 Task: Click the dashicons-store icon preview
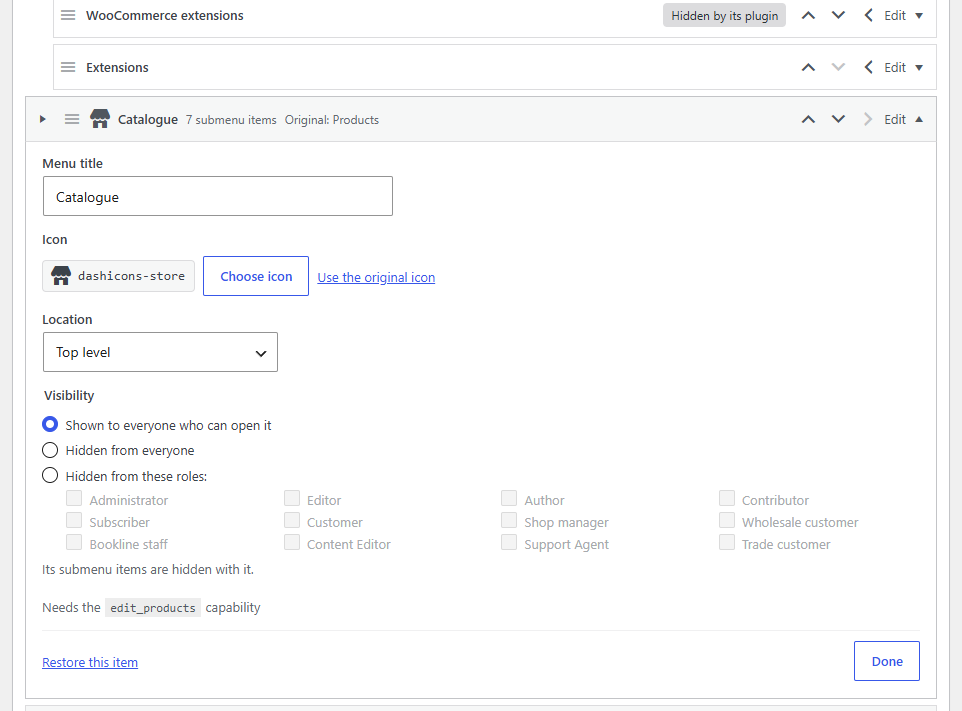(118, 276)
